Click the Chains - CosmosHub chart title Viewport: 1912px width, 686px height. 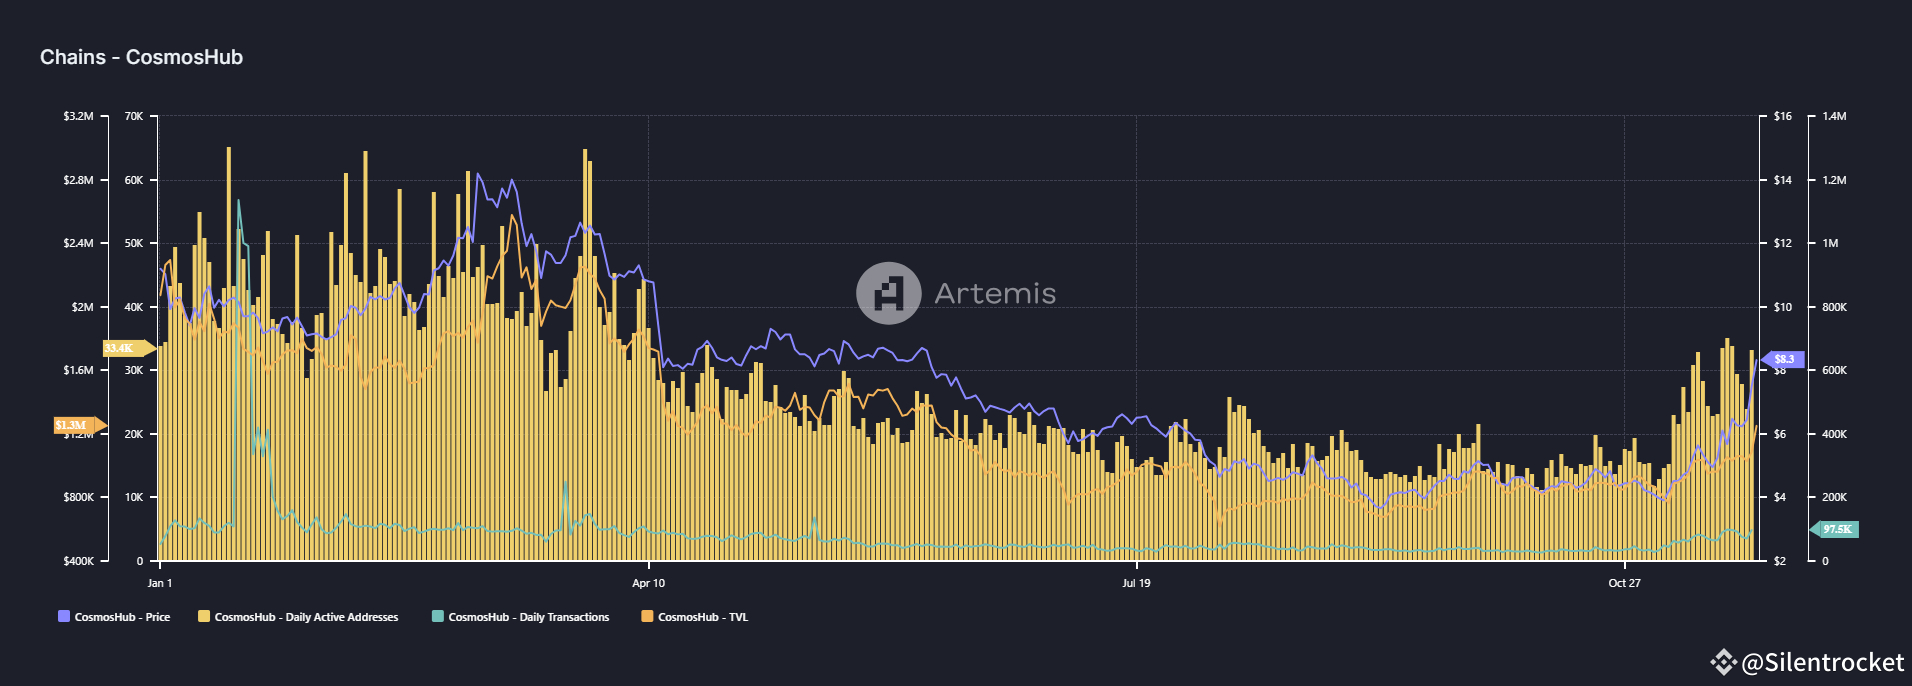click(141, 57)
